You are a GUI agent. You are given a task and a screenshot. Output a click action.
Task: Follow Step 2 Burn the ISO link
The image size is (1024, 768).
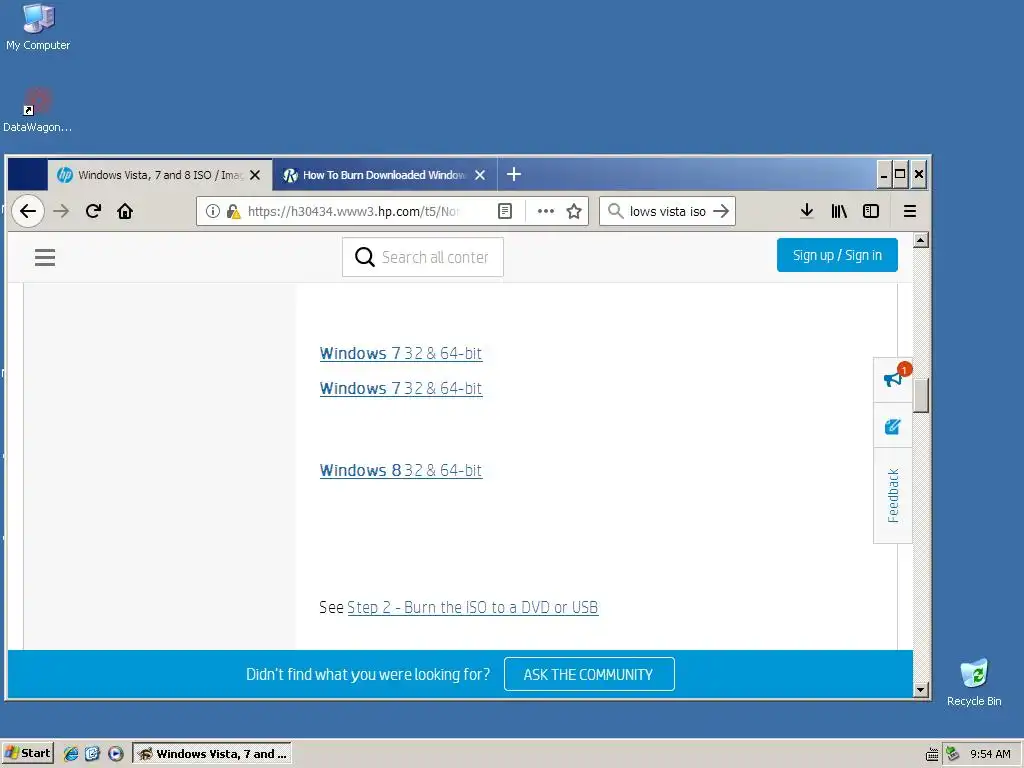pyautogui.click(x=473, y=607)
